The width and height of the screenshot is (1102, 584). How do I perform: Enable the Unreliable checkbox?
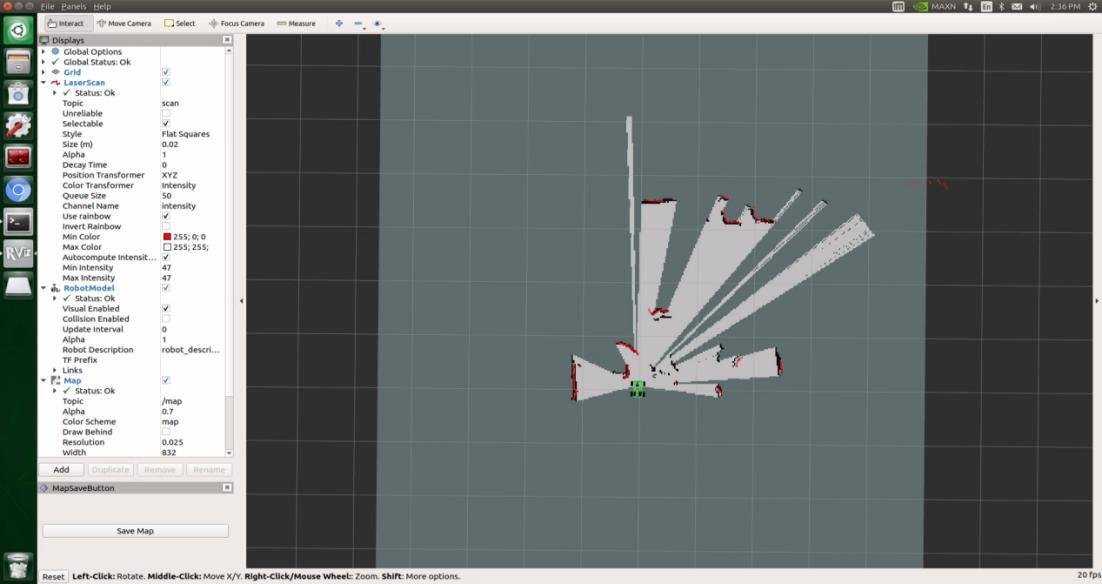coord(166,113)
